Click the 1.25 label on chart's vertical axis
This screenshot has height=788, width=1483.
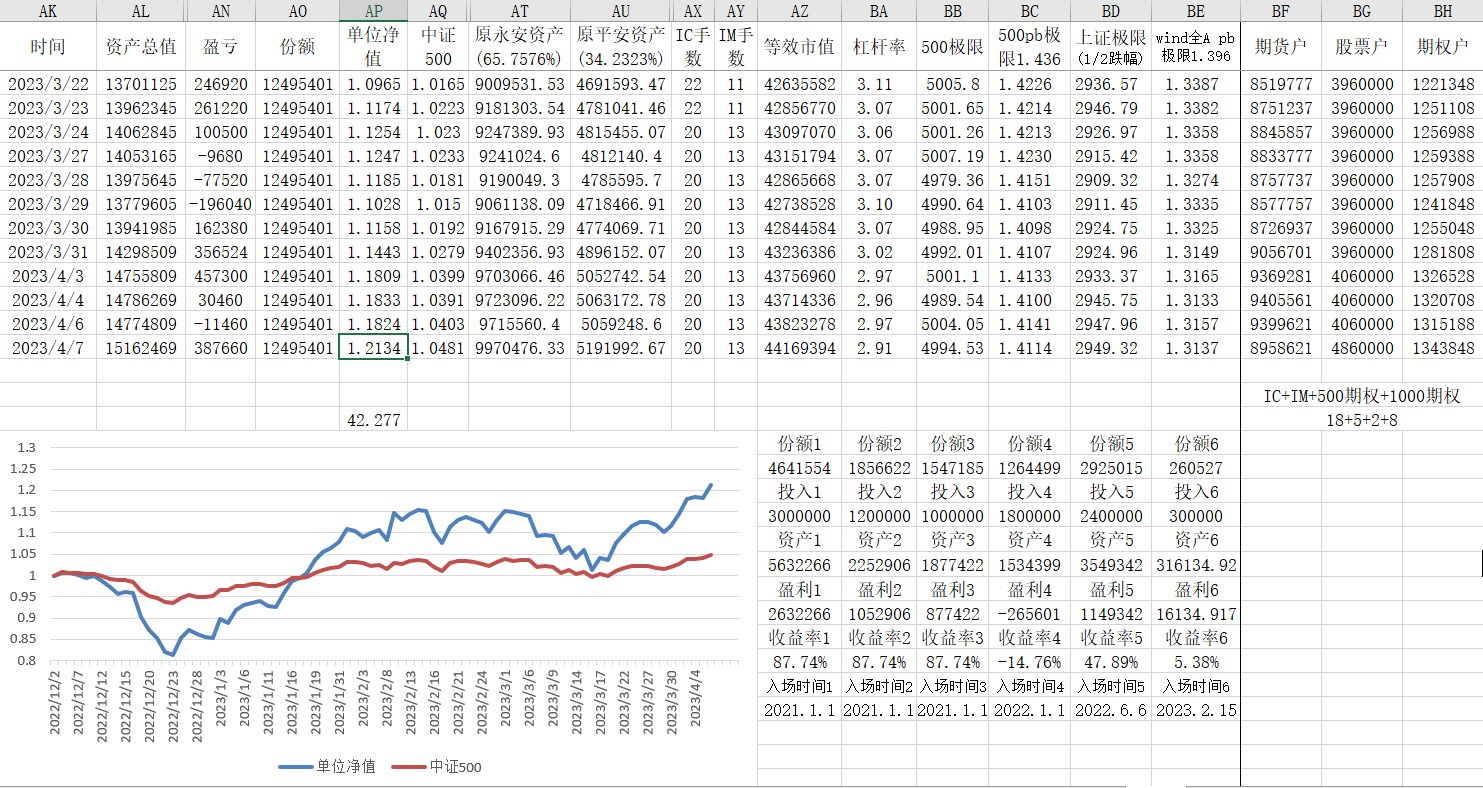click(22, 469)
